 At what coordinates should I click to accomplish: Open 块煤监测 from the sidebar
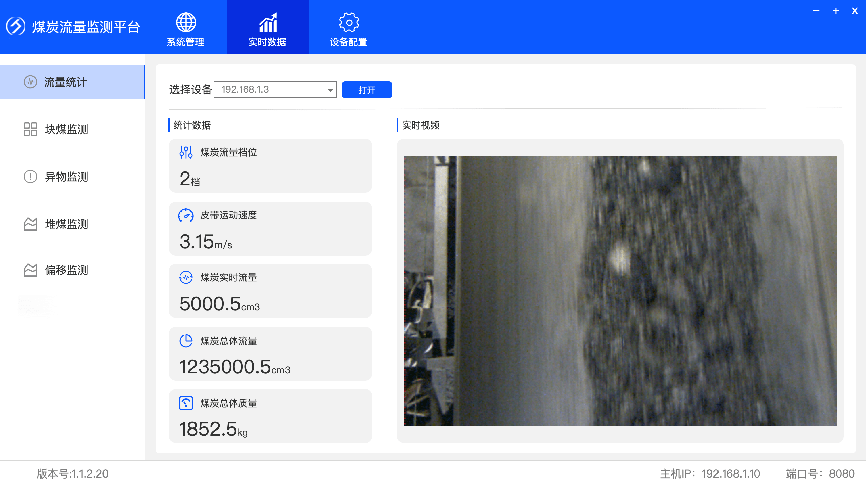72,129
